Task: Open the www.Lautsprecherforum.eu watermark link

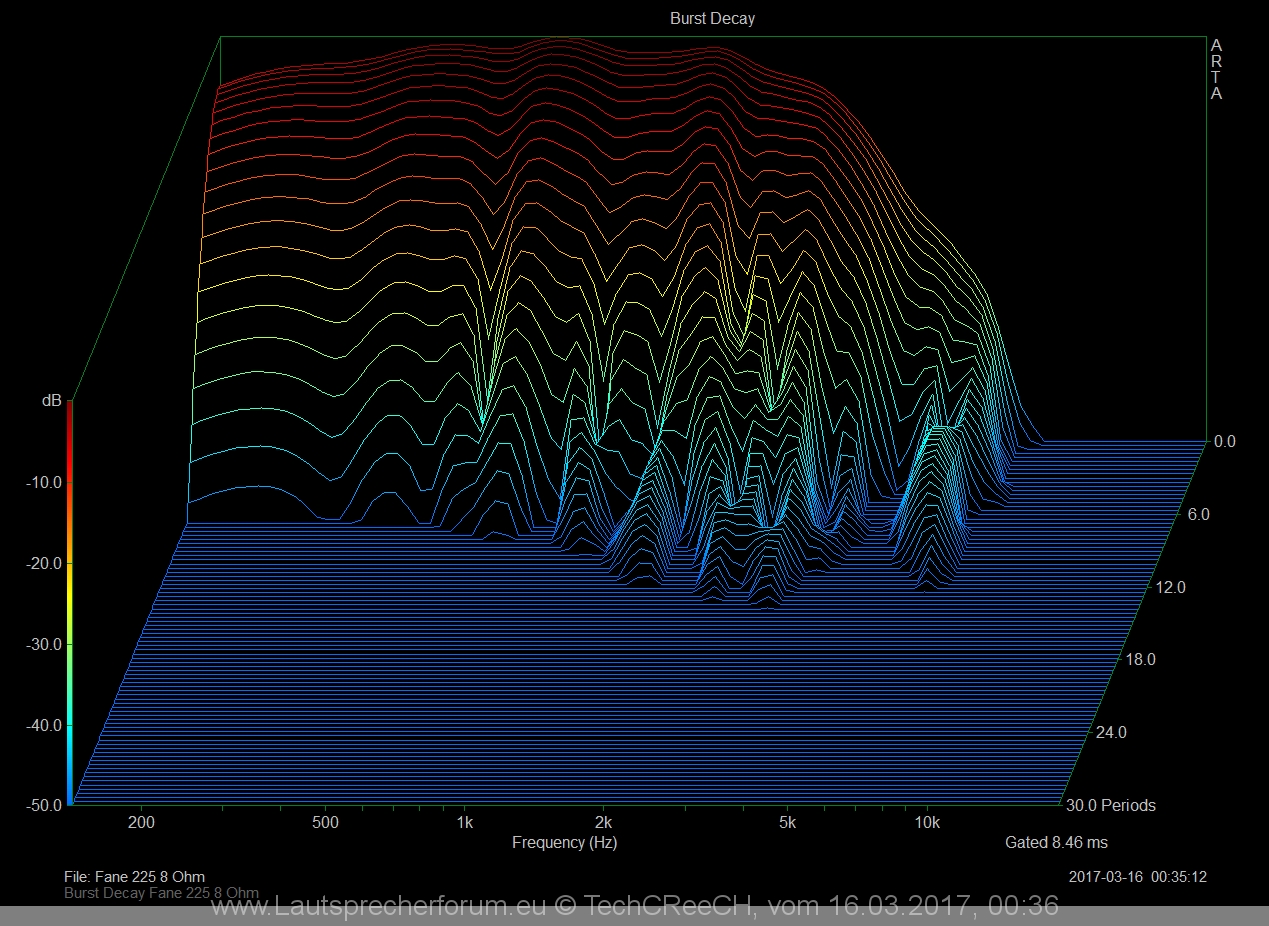Action: pos(380,907)
